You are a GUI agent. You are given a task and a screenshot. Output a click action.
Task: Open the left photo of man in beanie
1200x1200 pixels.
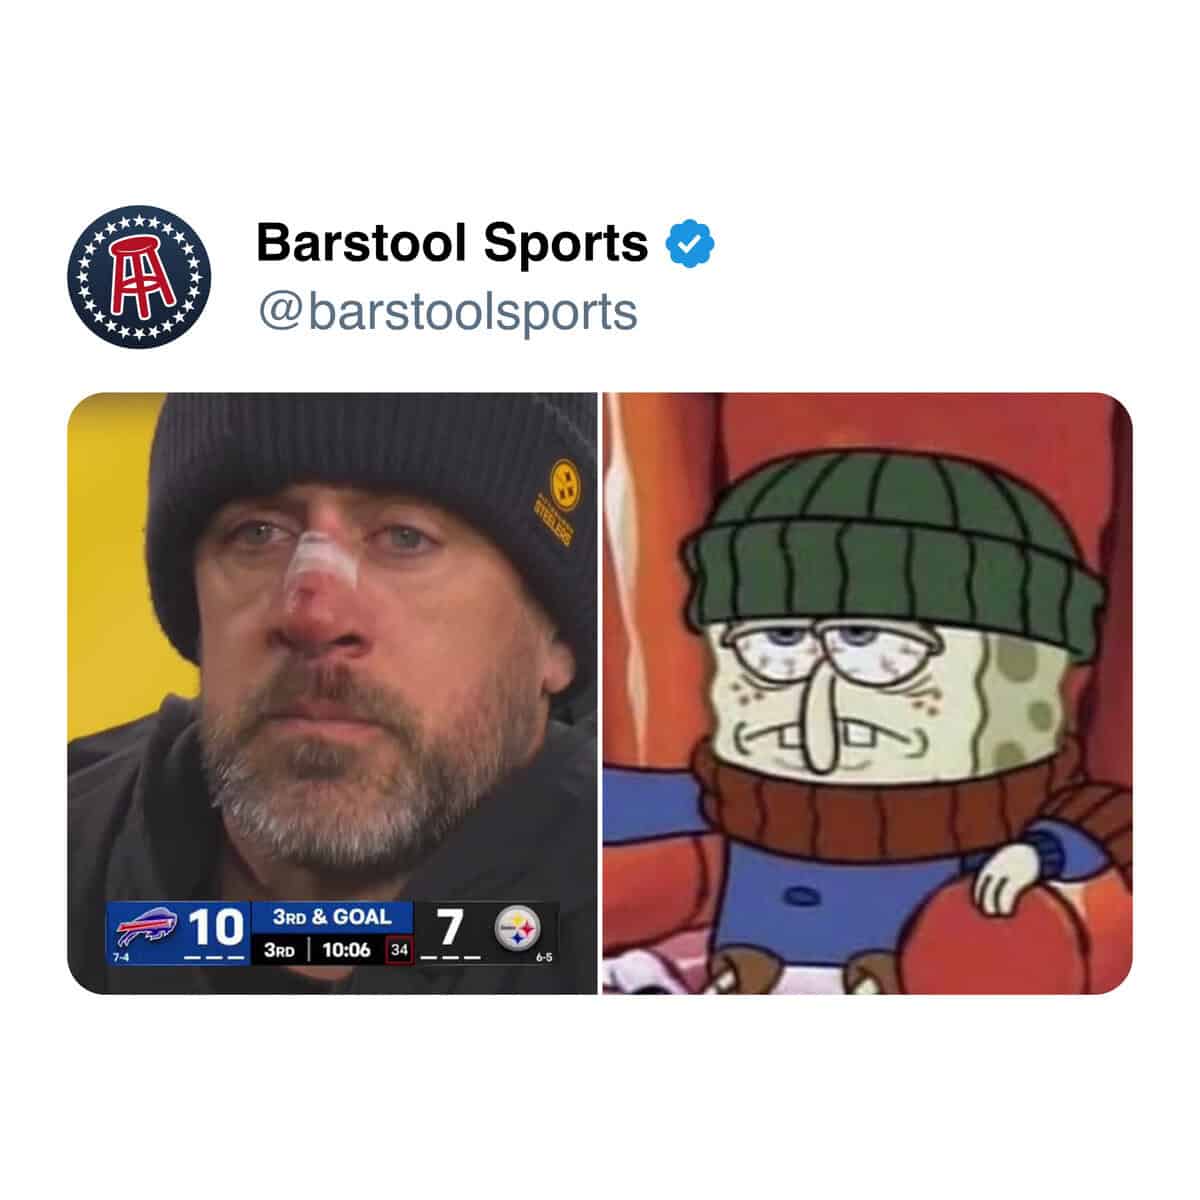pyautogui.click(x=332, y=693)
